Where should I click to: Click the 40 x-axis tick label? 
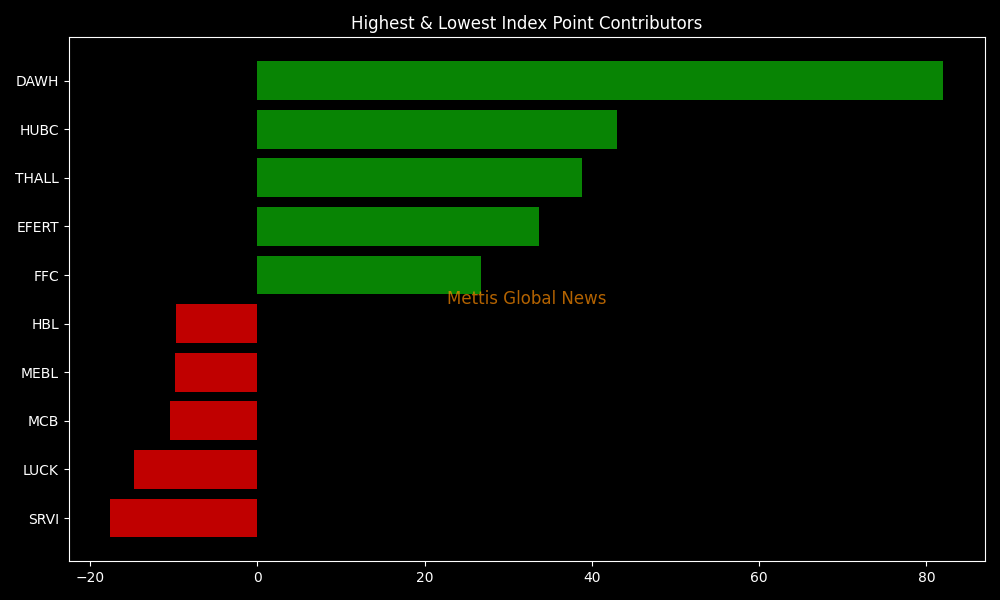point(592,578)
